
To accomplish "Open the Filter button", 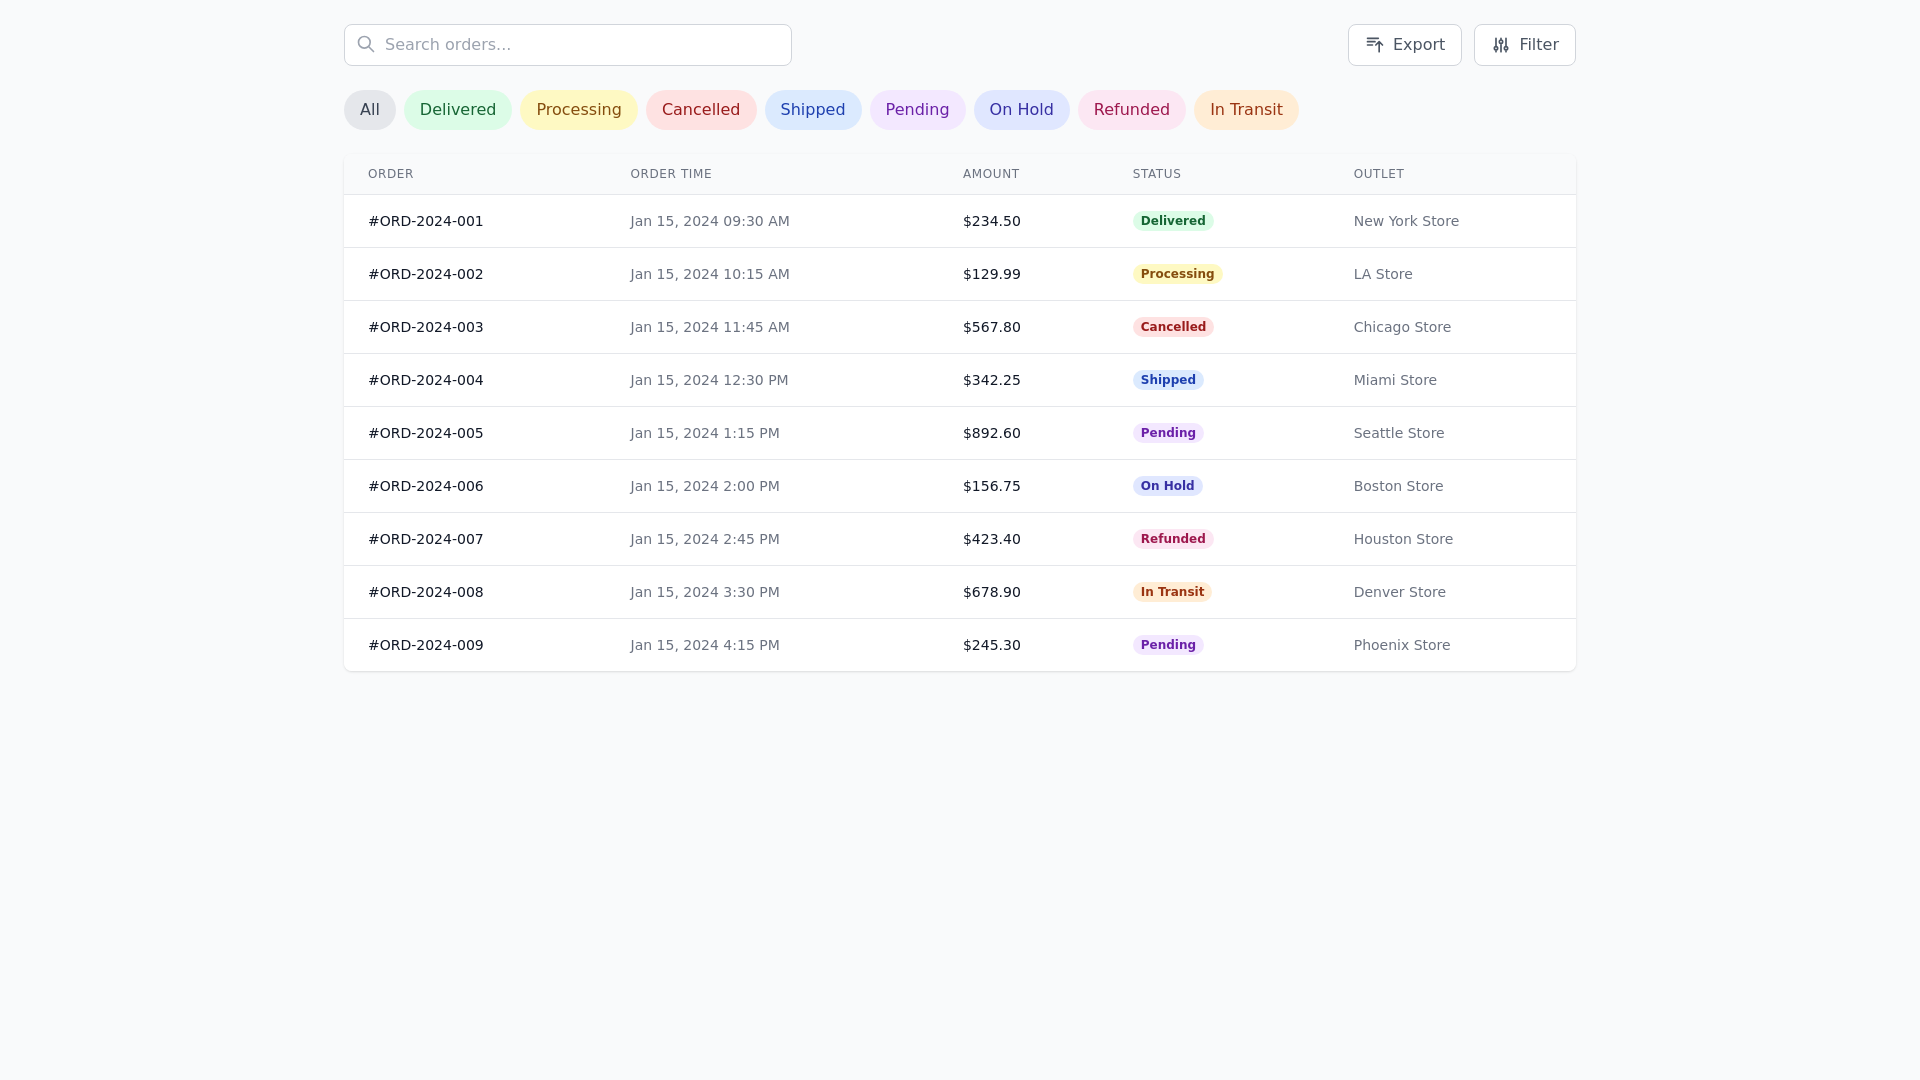I will [x=1525, y=45].
